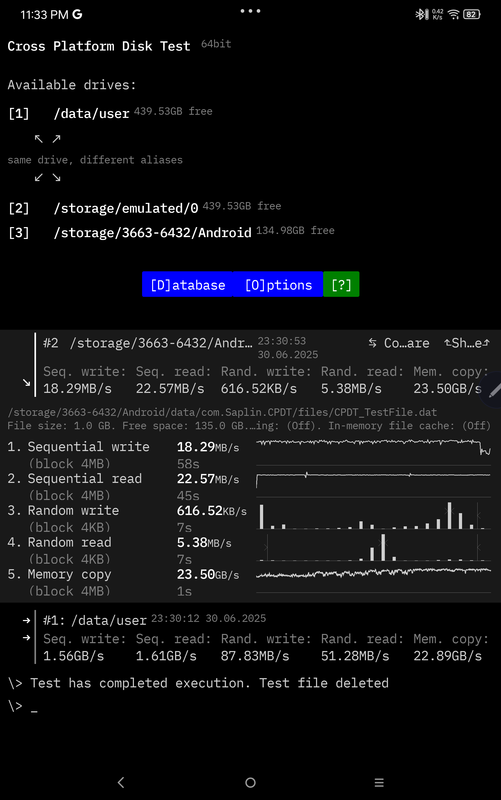Tap the pencil edit icon at right edge

493,390
